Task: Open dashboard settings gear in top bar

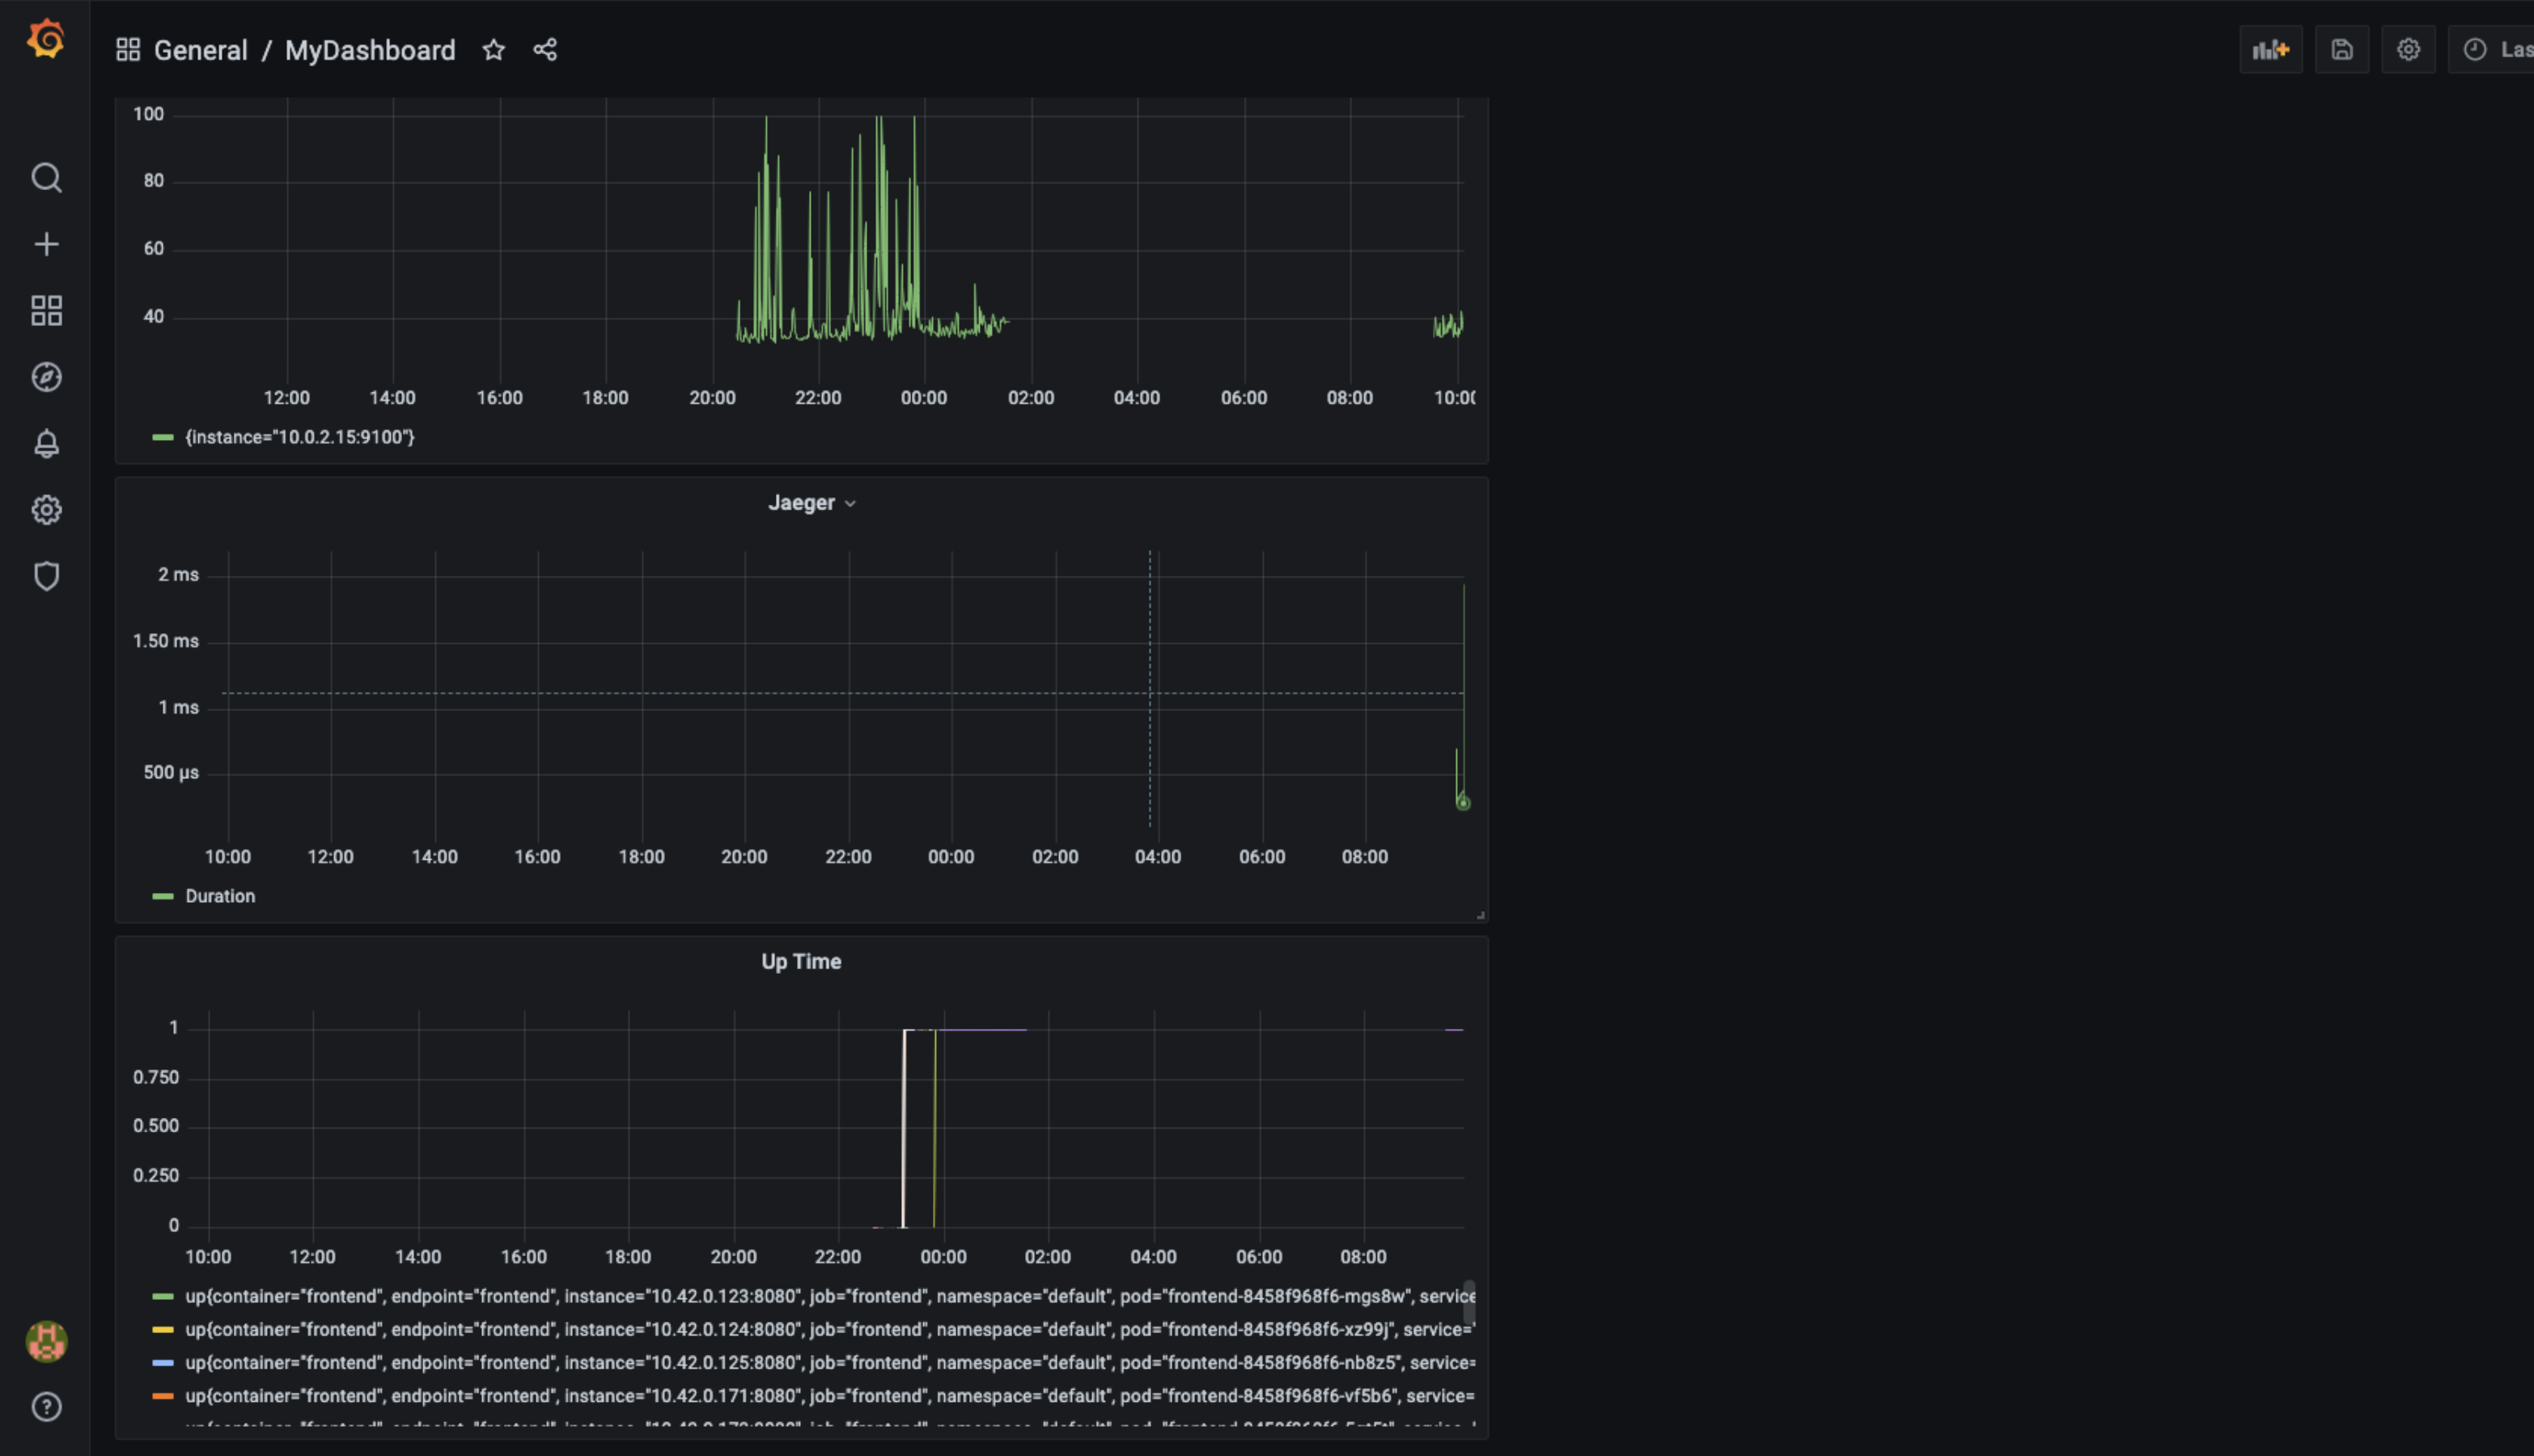Action: (2408, 50)
